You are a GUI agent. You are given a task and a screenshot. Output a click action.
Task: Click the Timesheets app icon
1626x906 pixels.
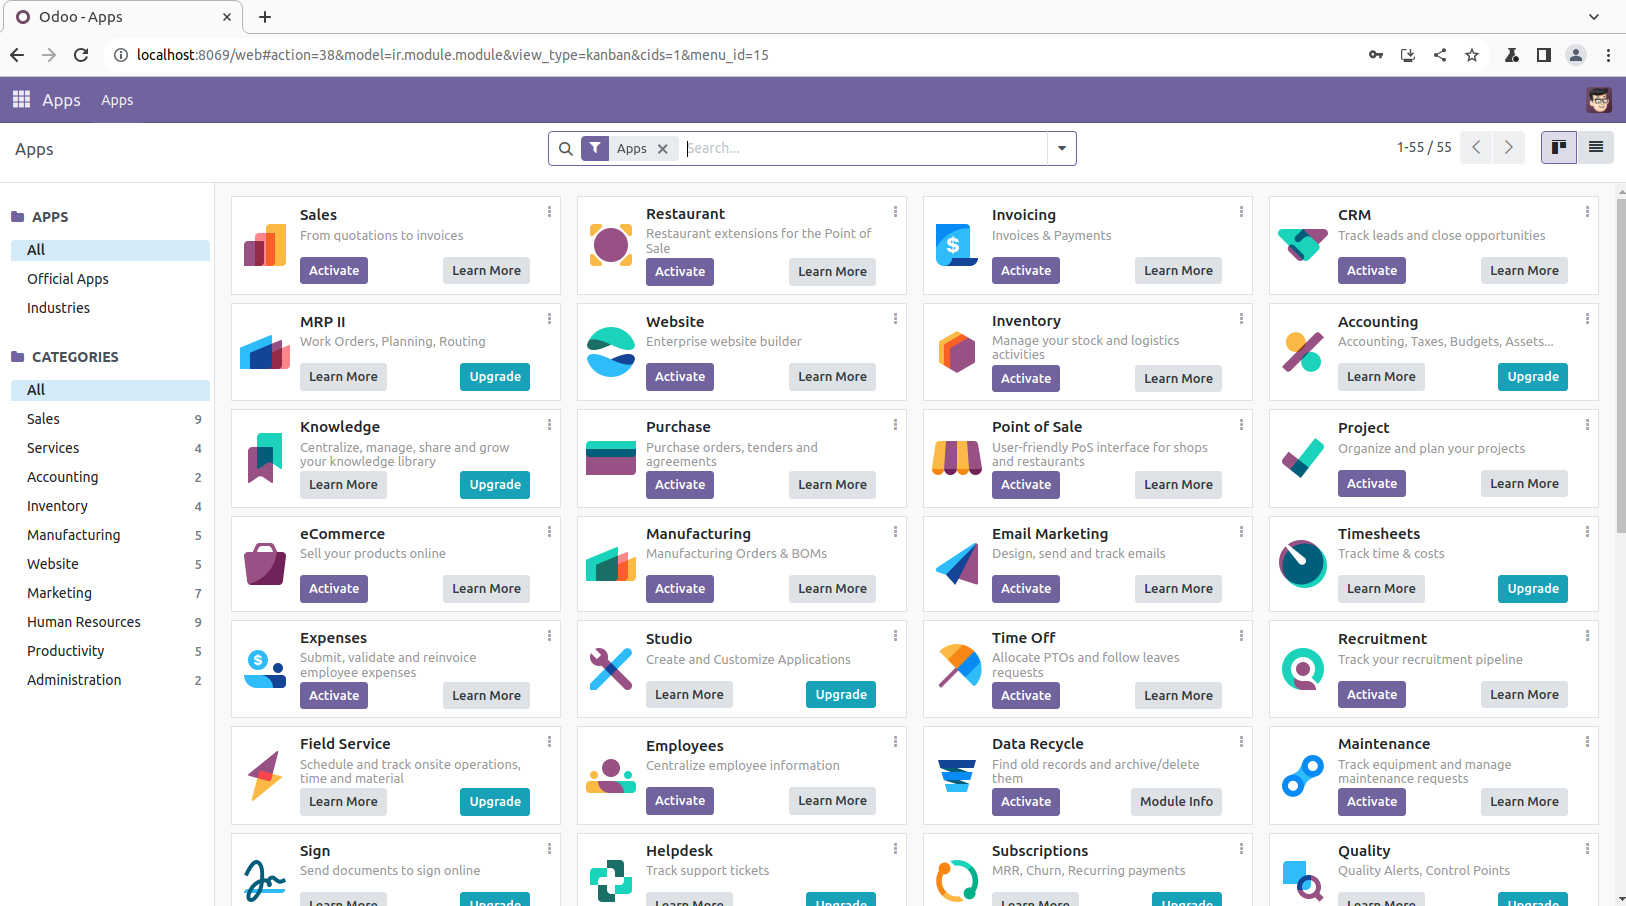click(1302, 564)
